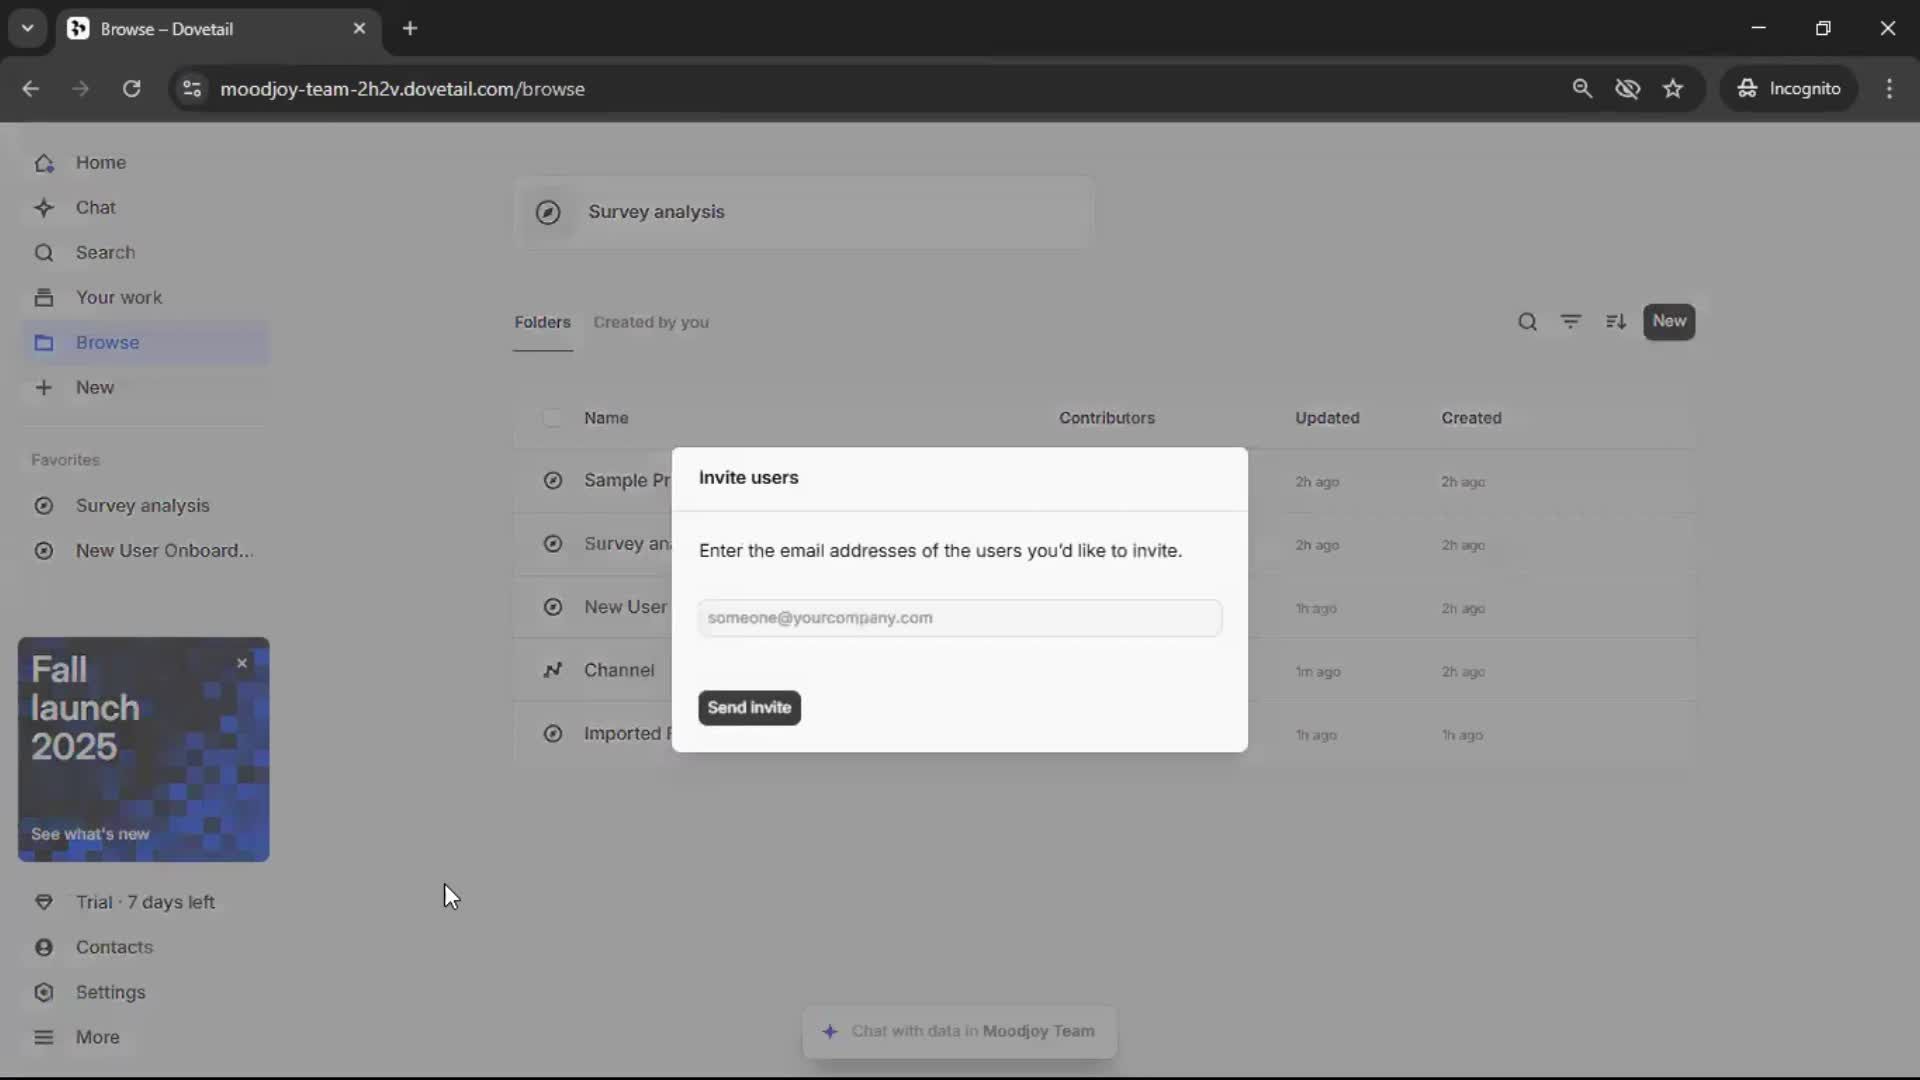The width and height of the screenshot is (1920, 1080).
Task: Switch to the Created by you tab
Action: point(651,322)
